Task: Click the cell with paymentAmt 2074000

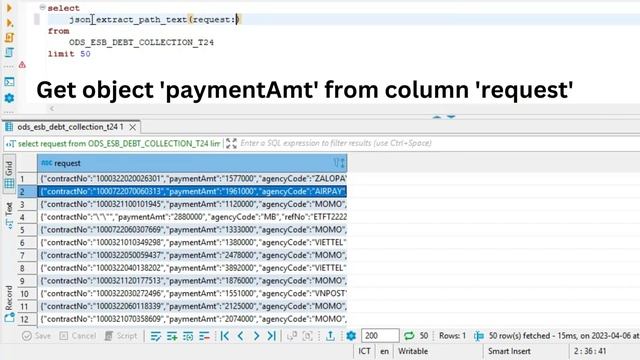Action: [192, 319]
